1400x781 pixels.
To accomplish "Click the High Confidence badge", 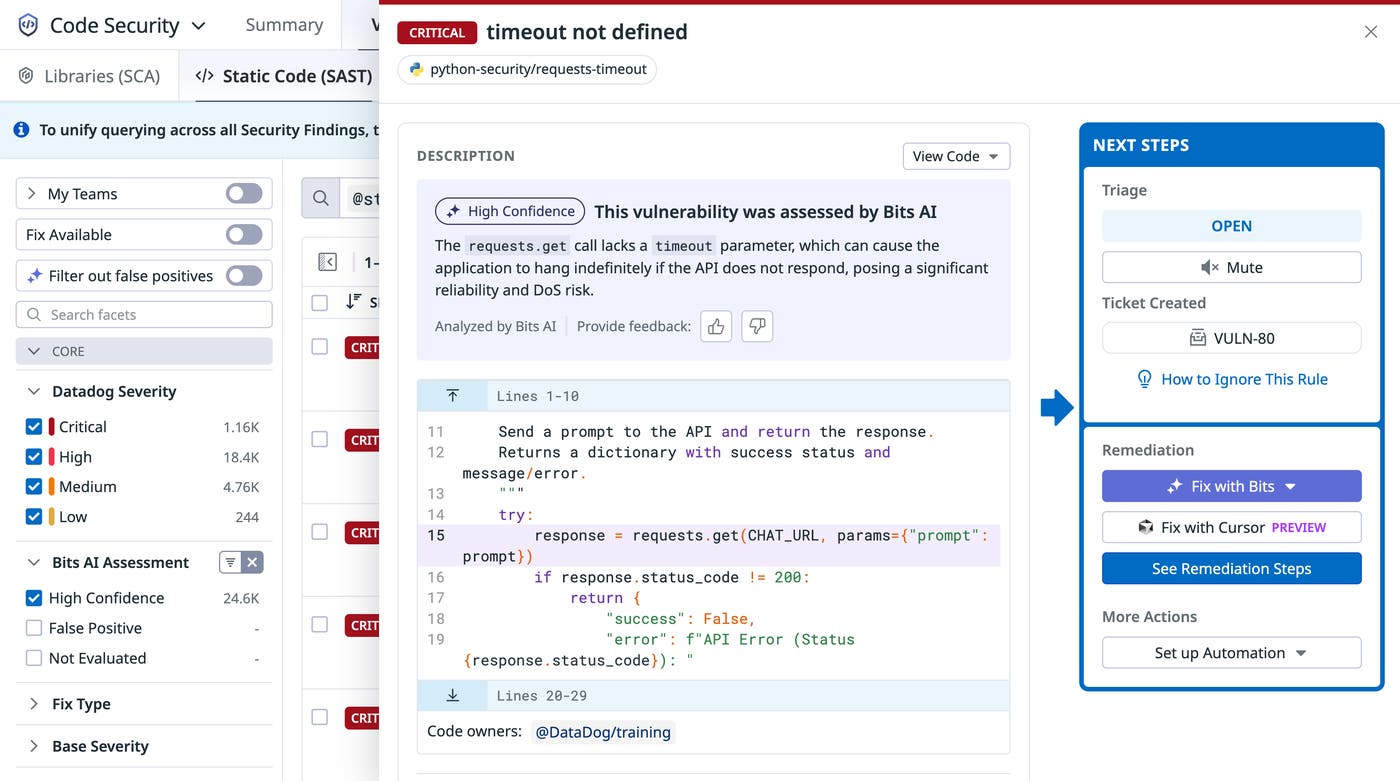I will point(510,211).
